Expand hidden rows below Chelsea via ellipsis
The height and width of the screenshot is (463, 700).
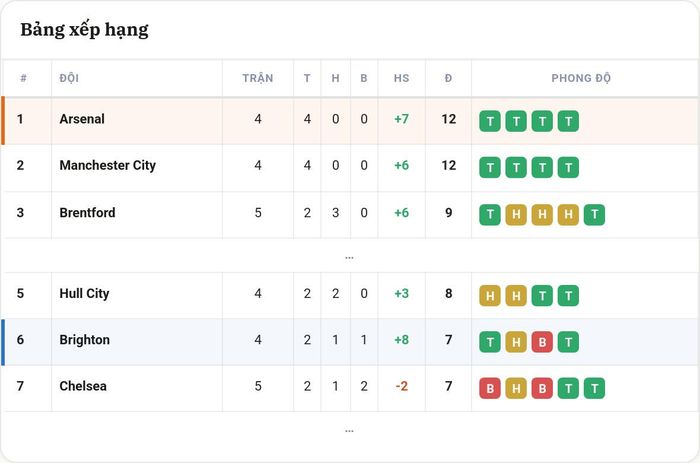[349, 431]
